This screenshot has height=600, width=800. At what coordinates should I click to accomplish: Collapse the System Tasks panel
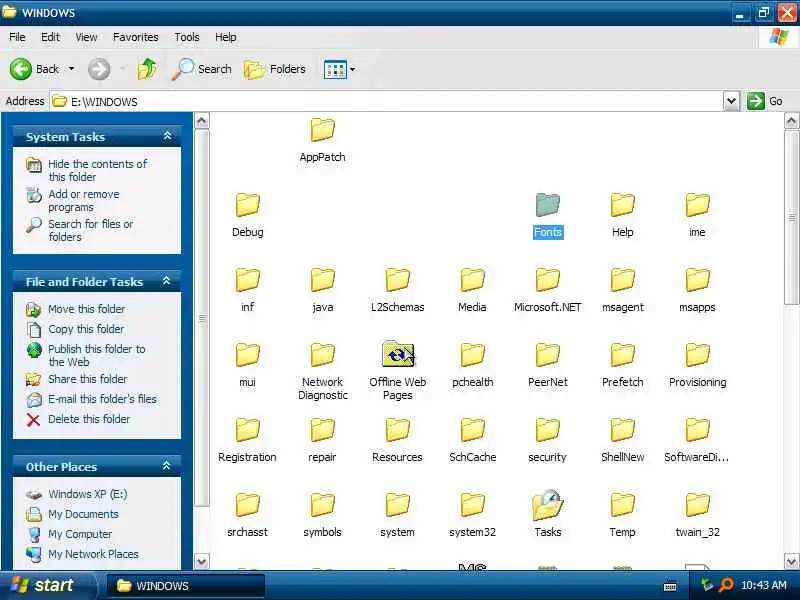[x=167, y=136]
